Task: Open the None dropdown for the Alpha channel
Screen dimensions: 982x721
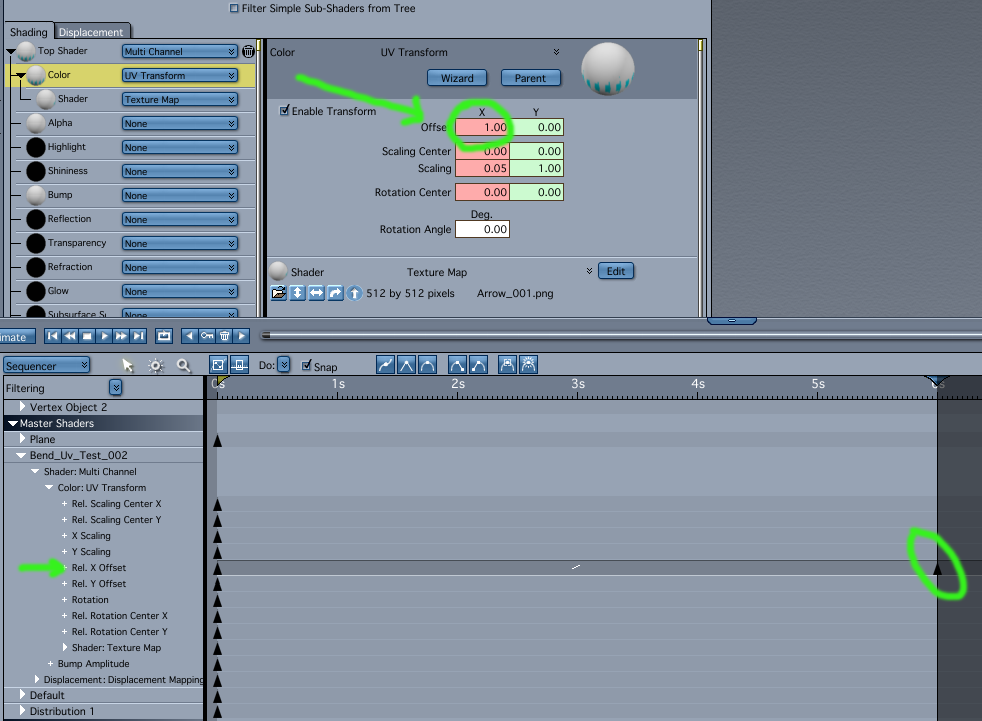Action: click(179, 123)
